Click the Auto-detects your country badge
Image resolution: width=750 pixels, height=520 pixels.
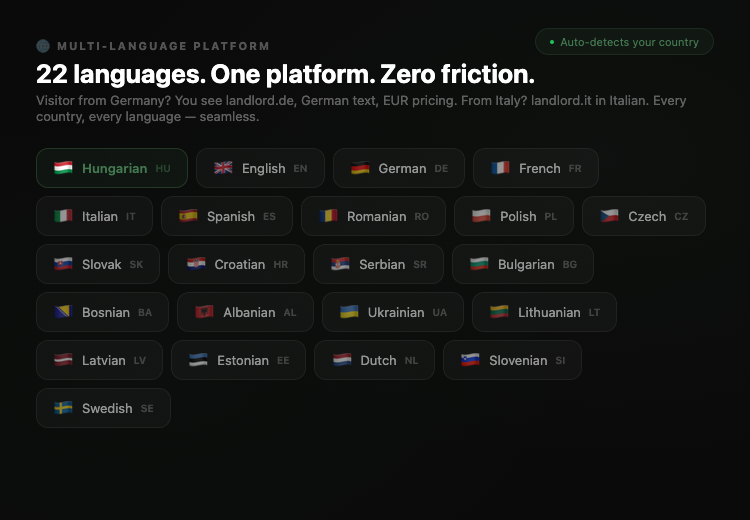[x=624, y=42]
